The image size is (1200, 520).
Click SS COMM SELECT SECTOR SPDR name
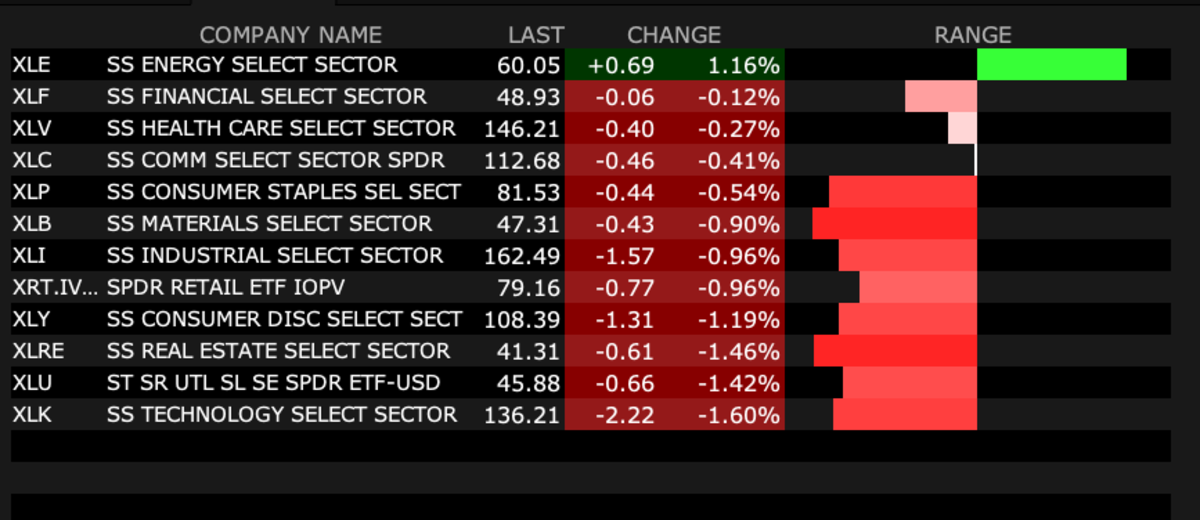(276, 161)
